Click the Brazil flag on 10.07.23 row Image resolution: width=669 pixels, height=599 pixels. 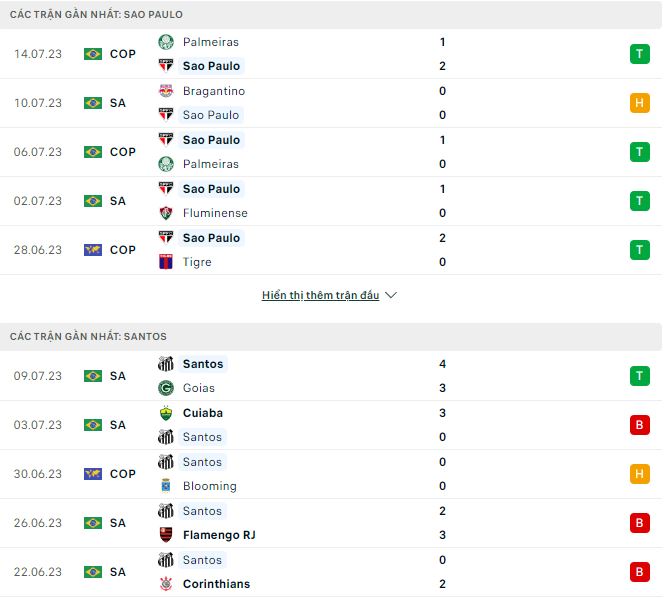(93, 103)
